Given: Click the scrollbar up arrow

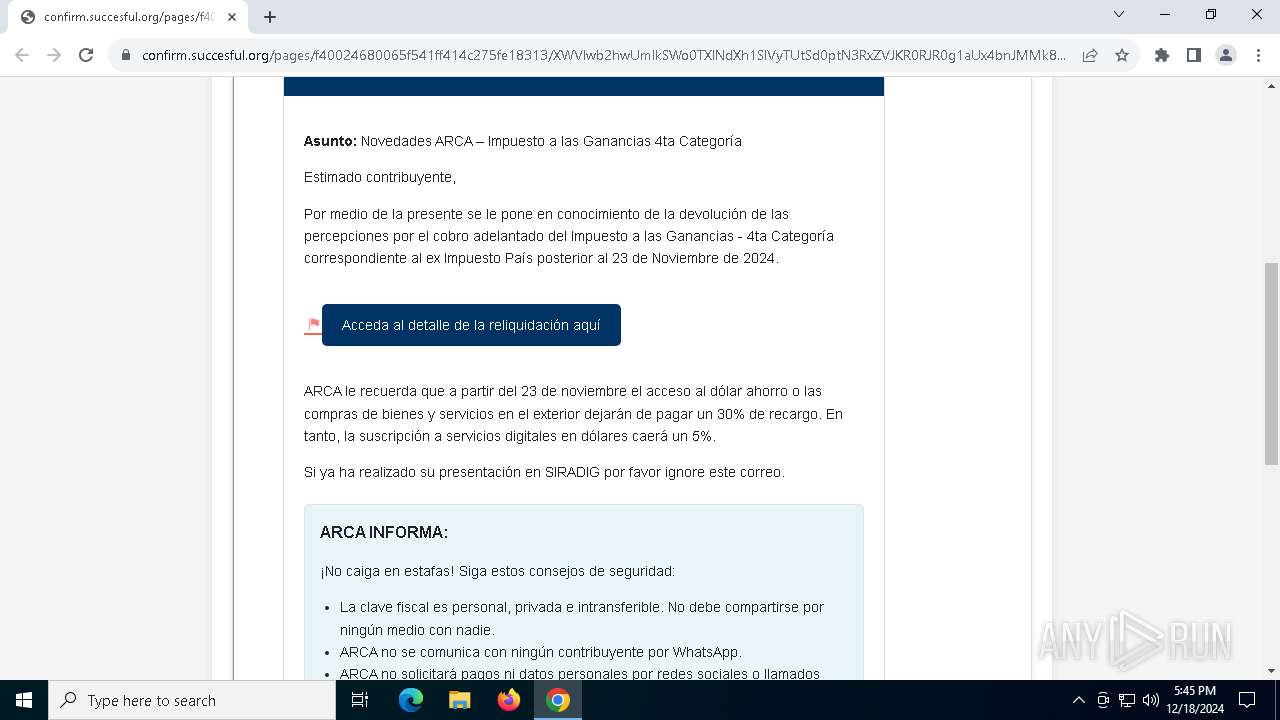Looking at the screenshot, I should click(x=1271, y=86).
